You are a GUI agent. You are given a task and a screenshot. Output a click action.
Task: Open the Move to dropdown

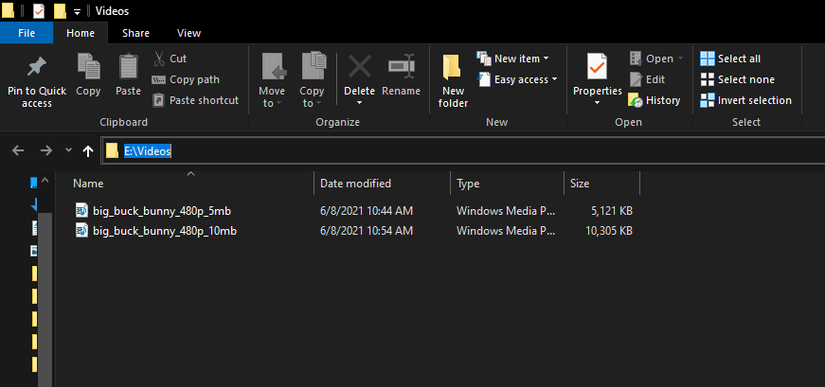click(x=271, y=80)
